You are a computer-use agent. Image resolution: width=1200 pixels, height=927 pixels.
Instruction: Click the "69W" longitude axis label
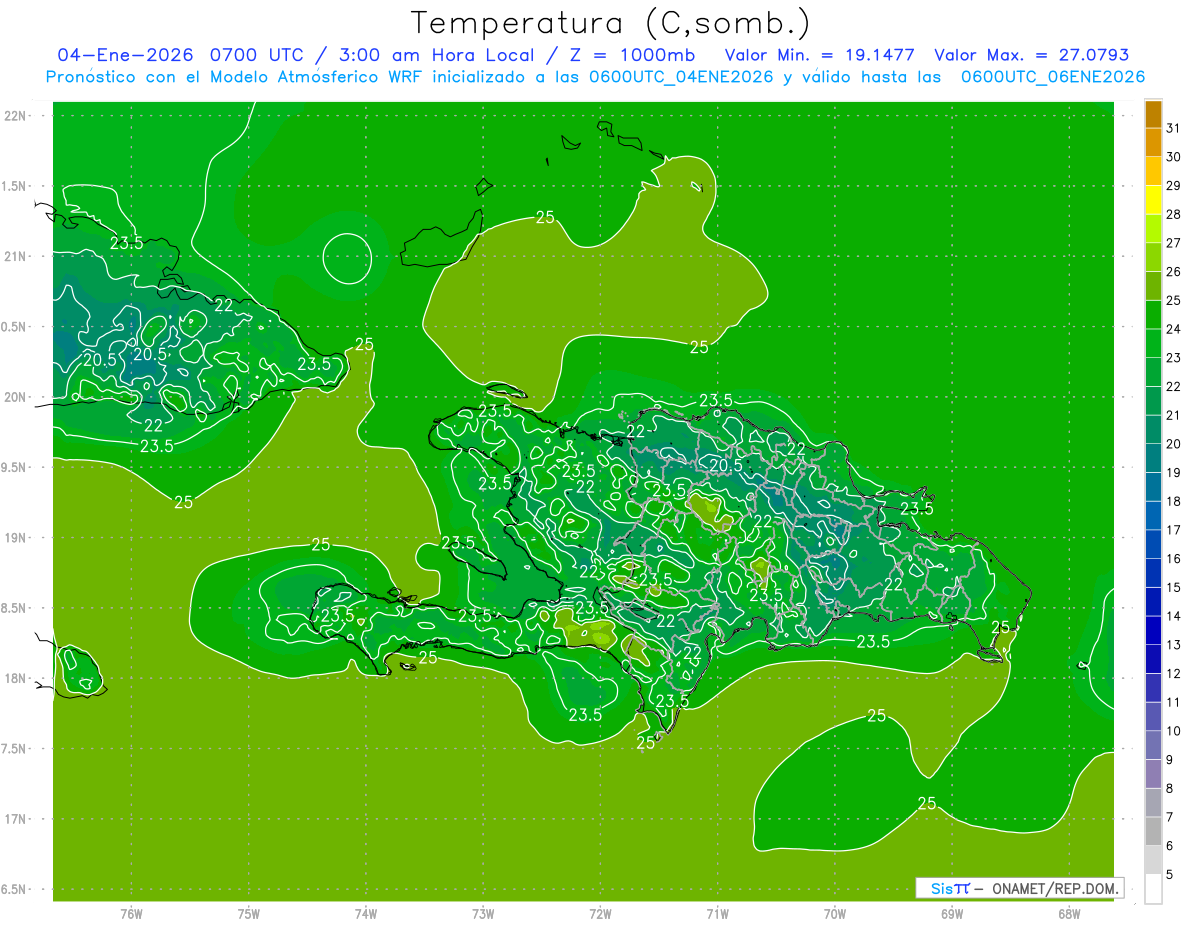click(951, 914)
